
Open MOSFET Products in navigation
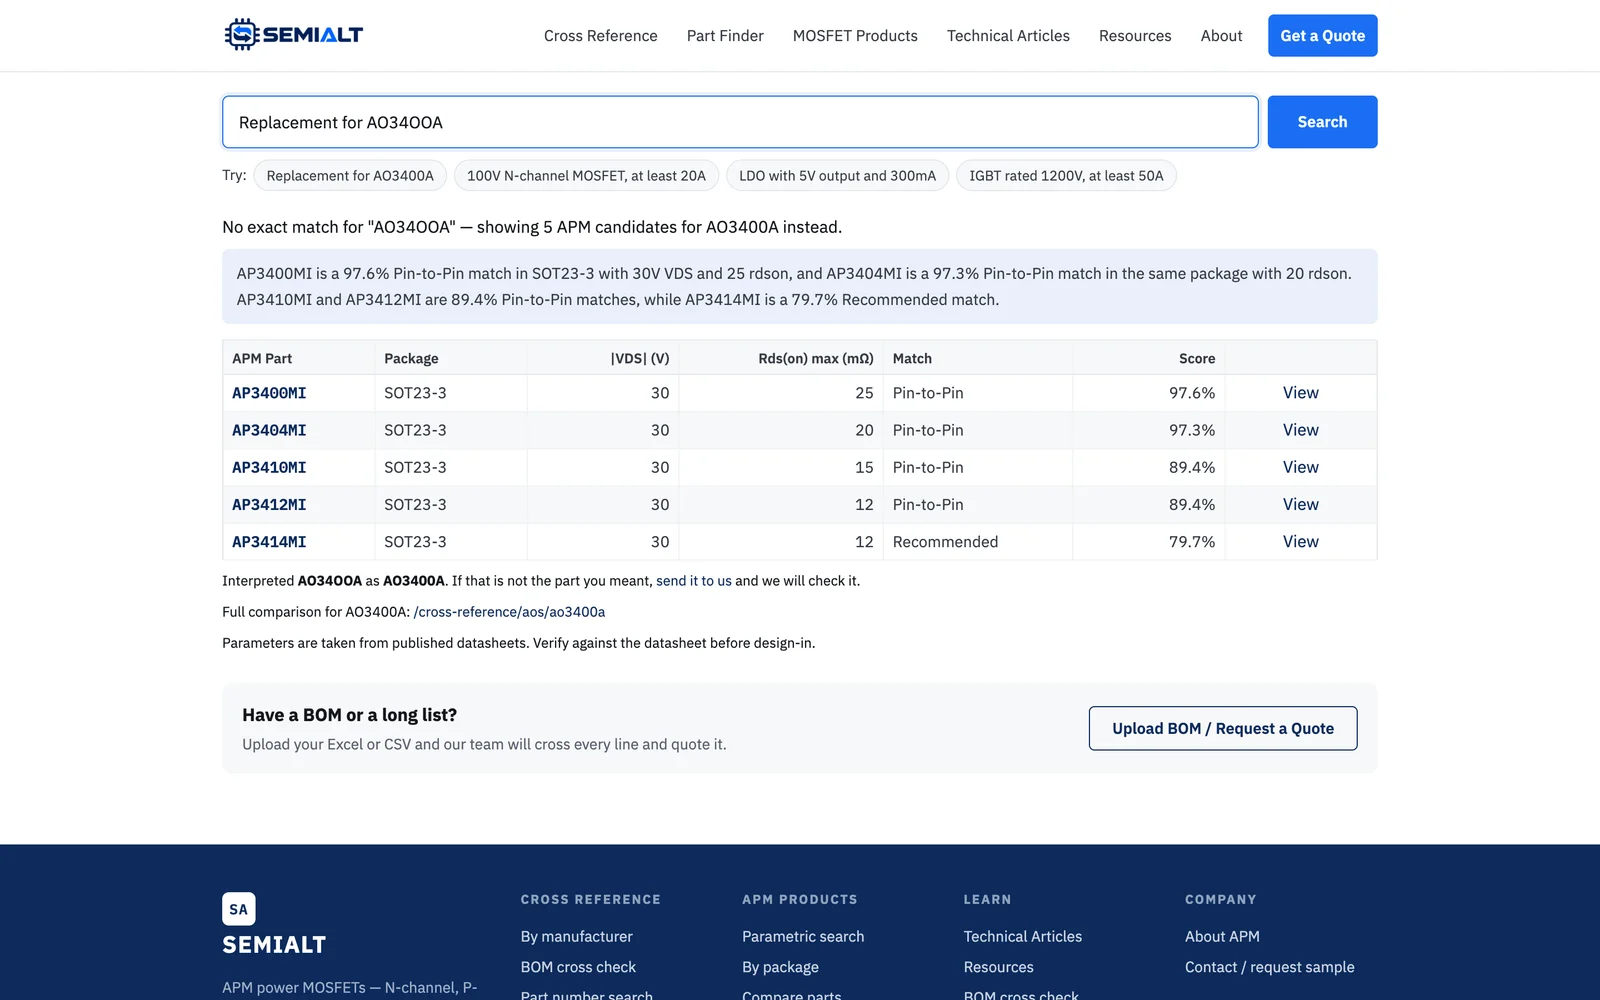tap(855, 36)
